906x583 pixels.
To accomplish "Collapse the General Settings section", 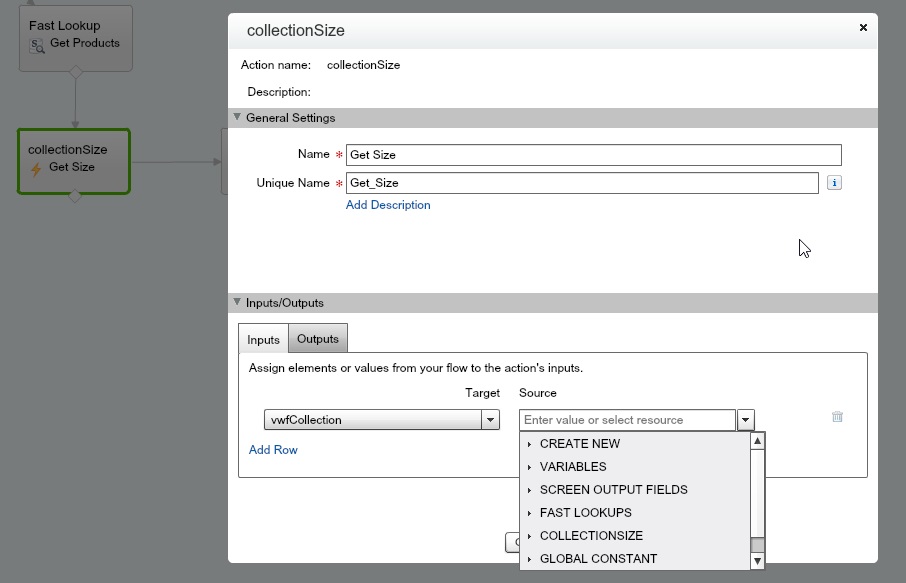I will (x=238, y=117).
